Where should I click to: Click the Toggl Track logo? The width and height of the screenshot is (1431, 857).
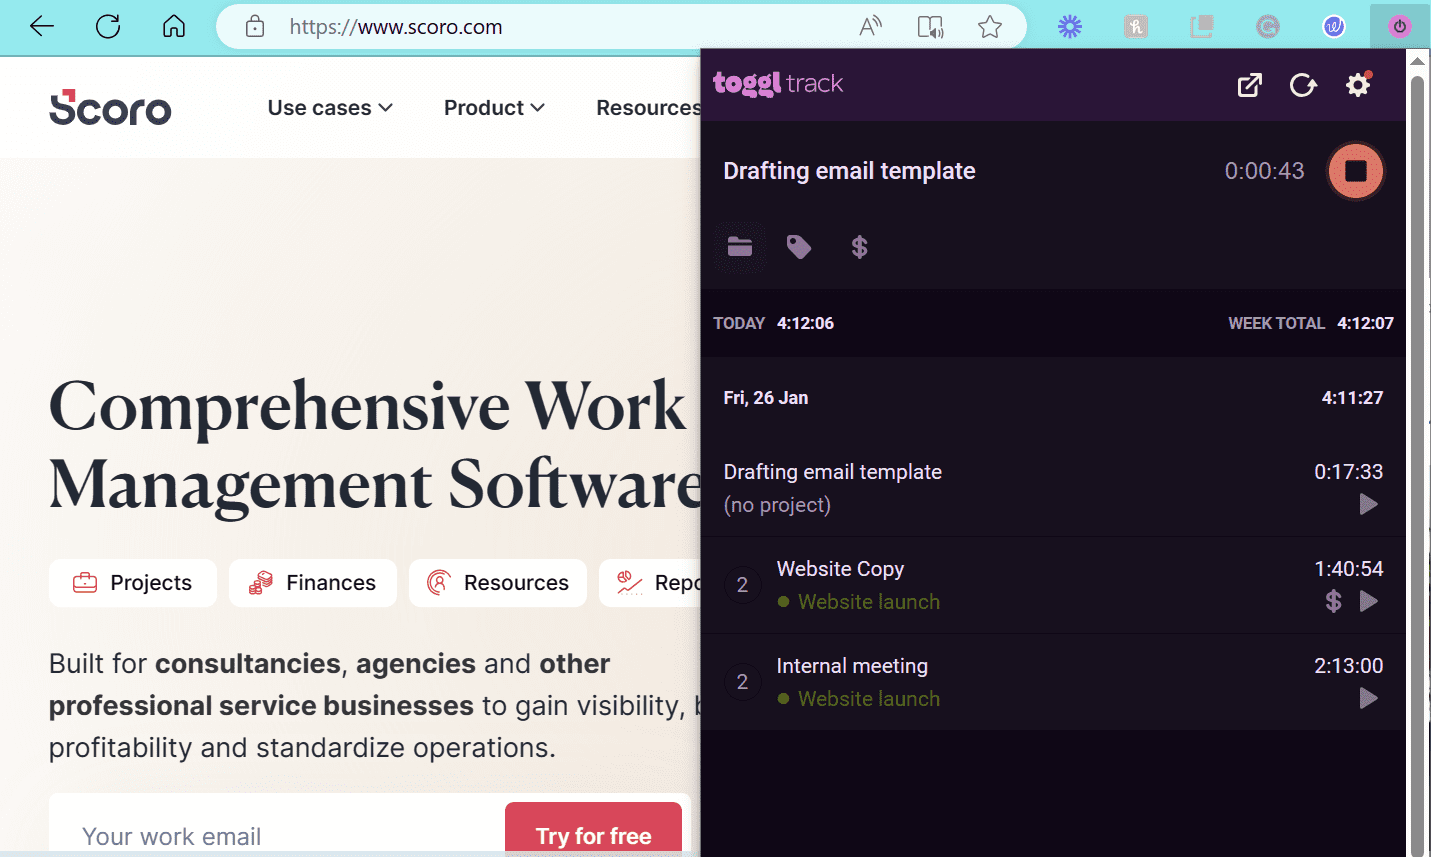(x=778, y=84)
